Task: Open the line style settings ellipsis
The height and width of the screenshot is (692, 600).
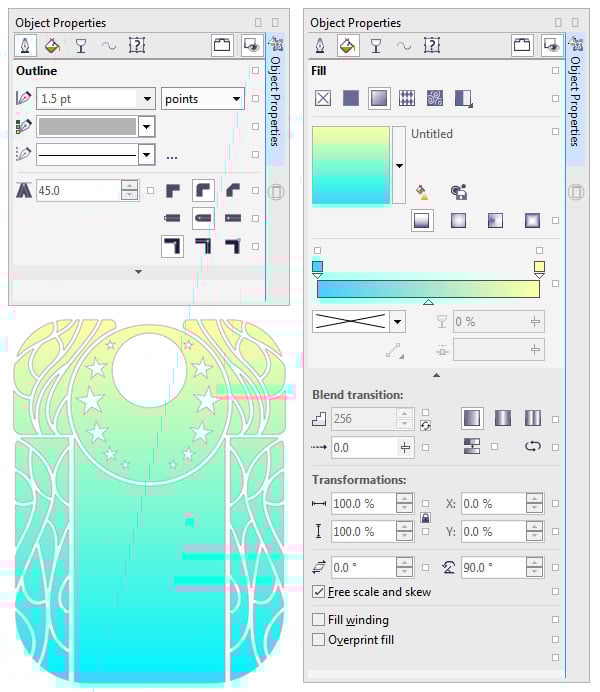Action: point(172,157)
